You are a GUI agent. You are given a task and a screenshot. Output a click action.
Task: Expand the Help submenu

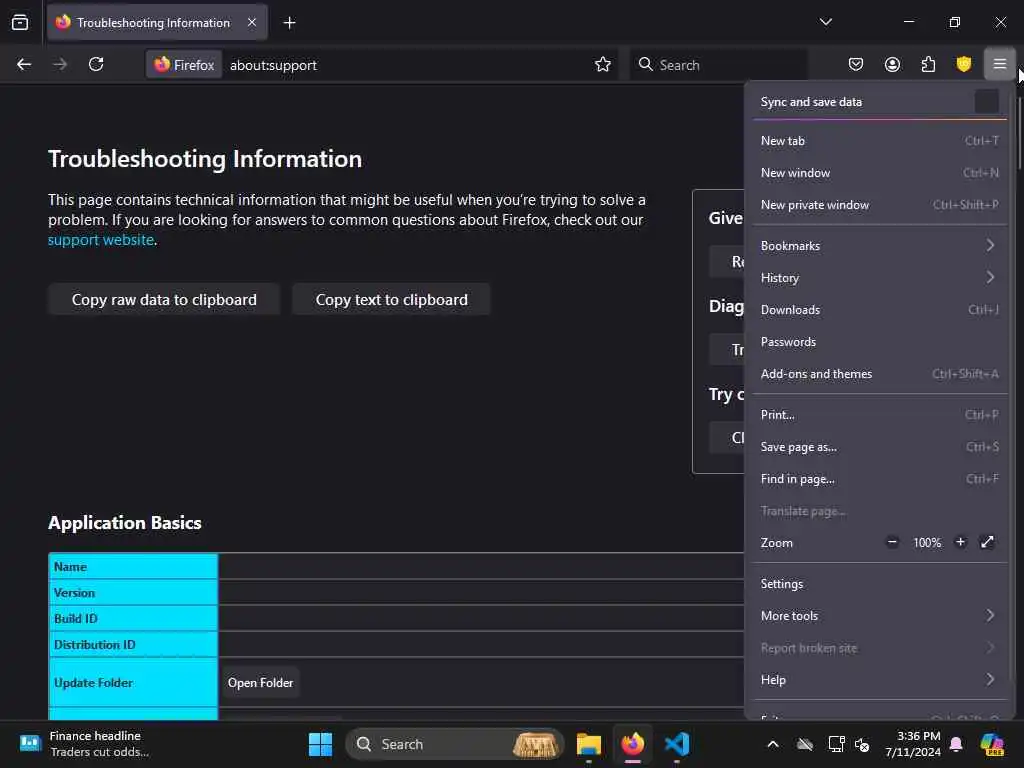point(879,680)
